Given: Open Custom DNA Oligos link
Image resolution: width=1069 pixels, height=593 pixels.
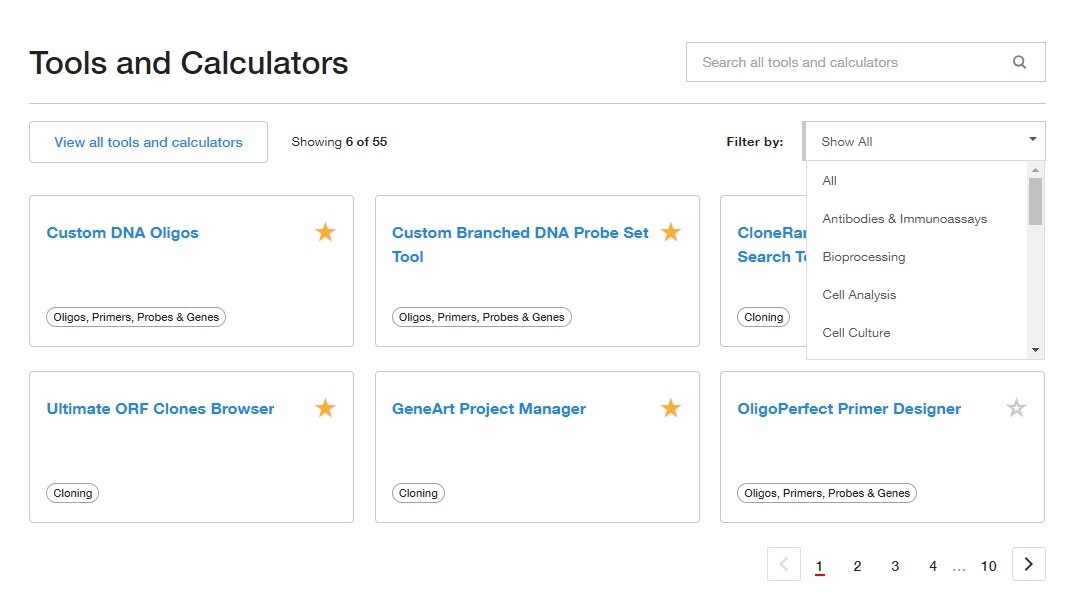Looking at the screenshot, I should pyautogui.click(x=122, y=233).
